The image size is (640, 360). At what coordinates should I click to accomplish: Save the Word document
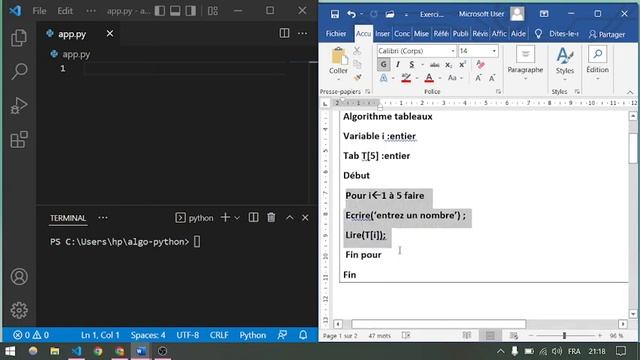(335, 14)
